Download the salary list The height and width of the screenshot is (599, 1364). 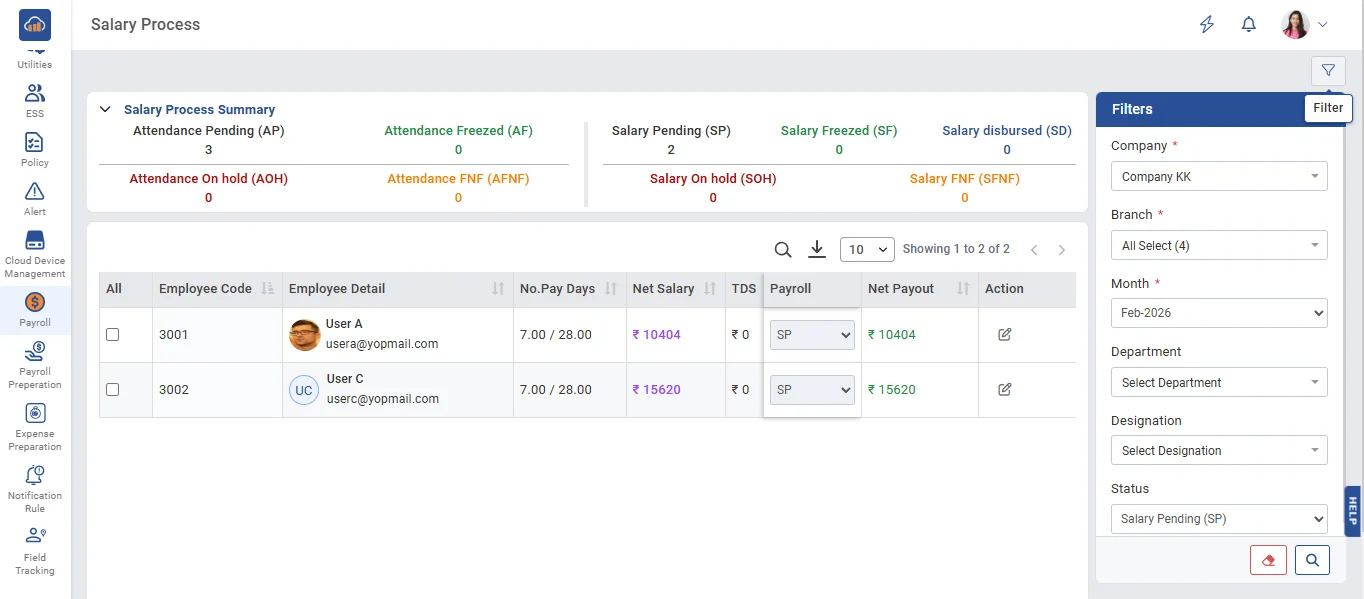(x=817, y=249)
